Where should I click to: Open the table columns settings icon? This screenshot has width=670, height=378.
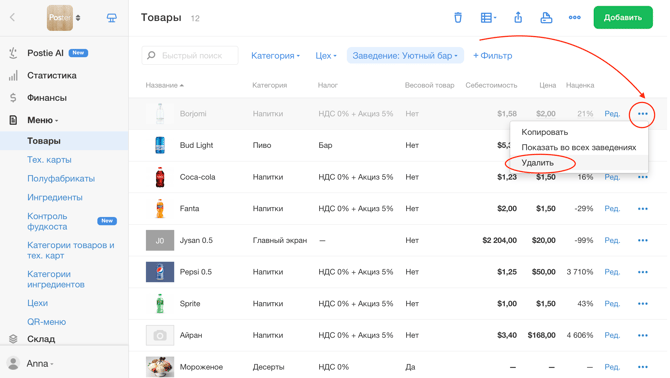click(488, 18)
